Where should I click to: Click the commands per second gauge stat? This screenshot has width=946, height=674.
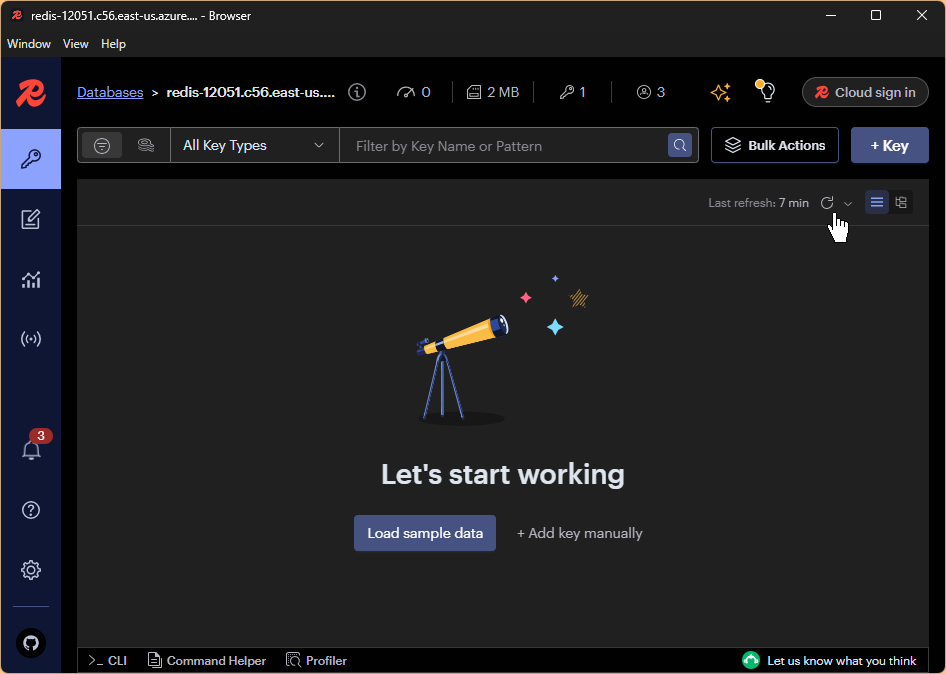point(413,92)
